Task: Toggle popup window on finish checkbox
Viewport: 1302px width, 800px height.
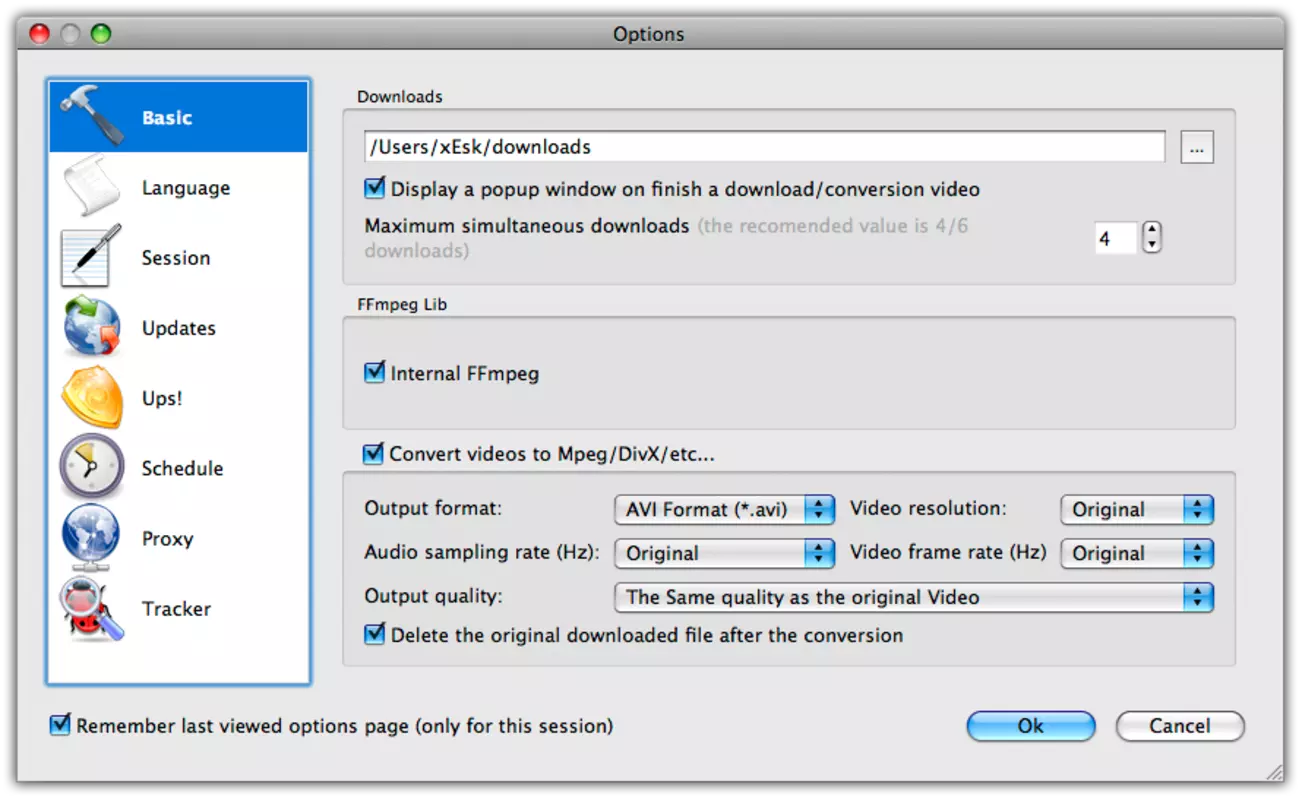Action: pyautogui.click(x=375, y=188)
